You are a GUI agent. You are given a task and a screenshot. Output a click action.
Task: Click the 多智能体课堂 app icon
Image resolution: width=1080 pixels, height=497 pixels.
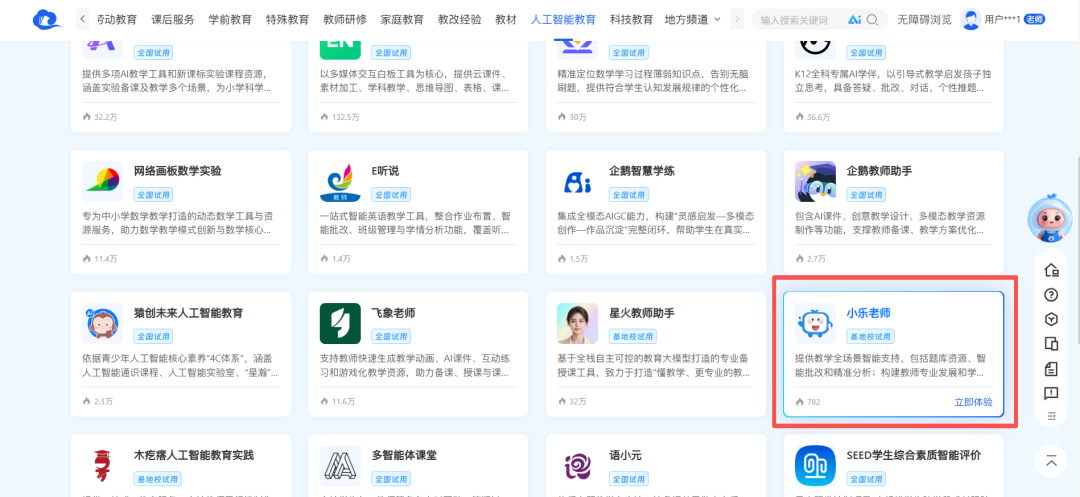pyautogui.click(x=340, y=466)
